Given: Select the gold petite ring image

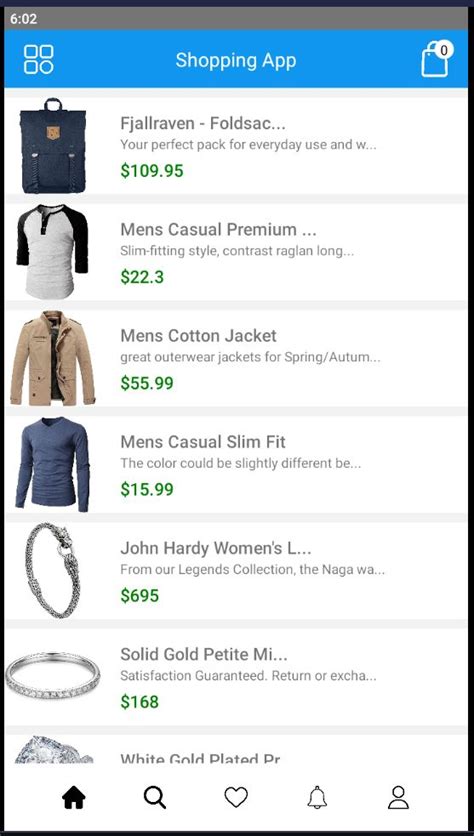Looking at the screenshot, I should coord(52,676).
